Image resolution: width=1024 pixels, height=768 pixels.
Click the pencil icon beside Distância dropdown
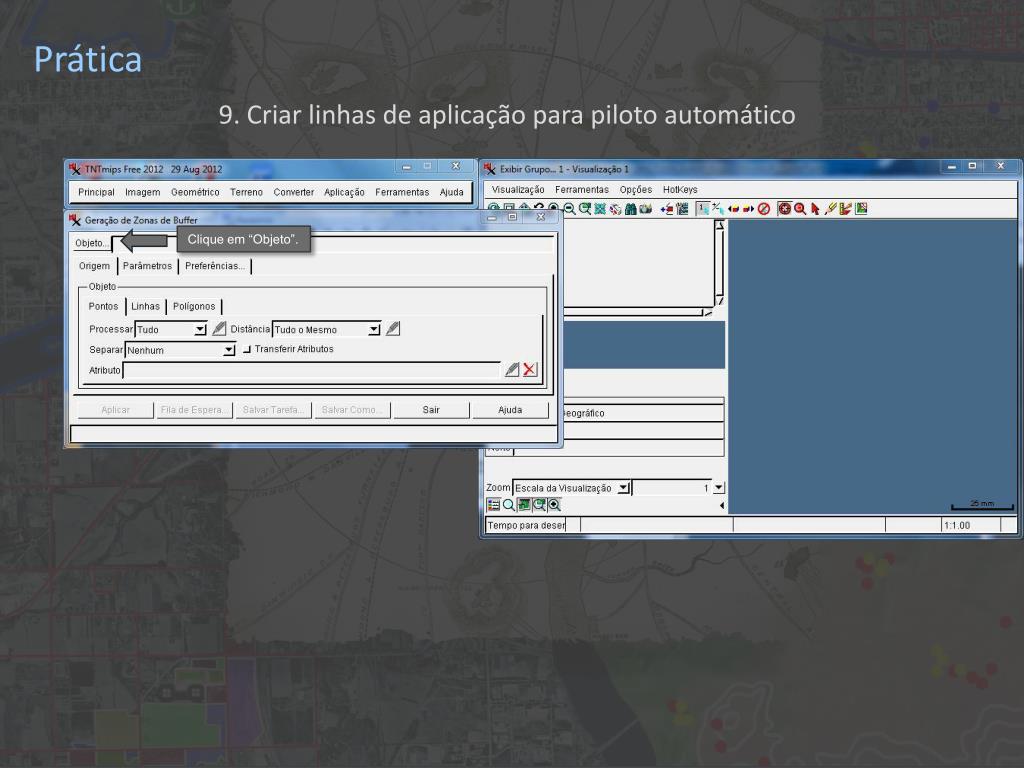392,328
